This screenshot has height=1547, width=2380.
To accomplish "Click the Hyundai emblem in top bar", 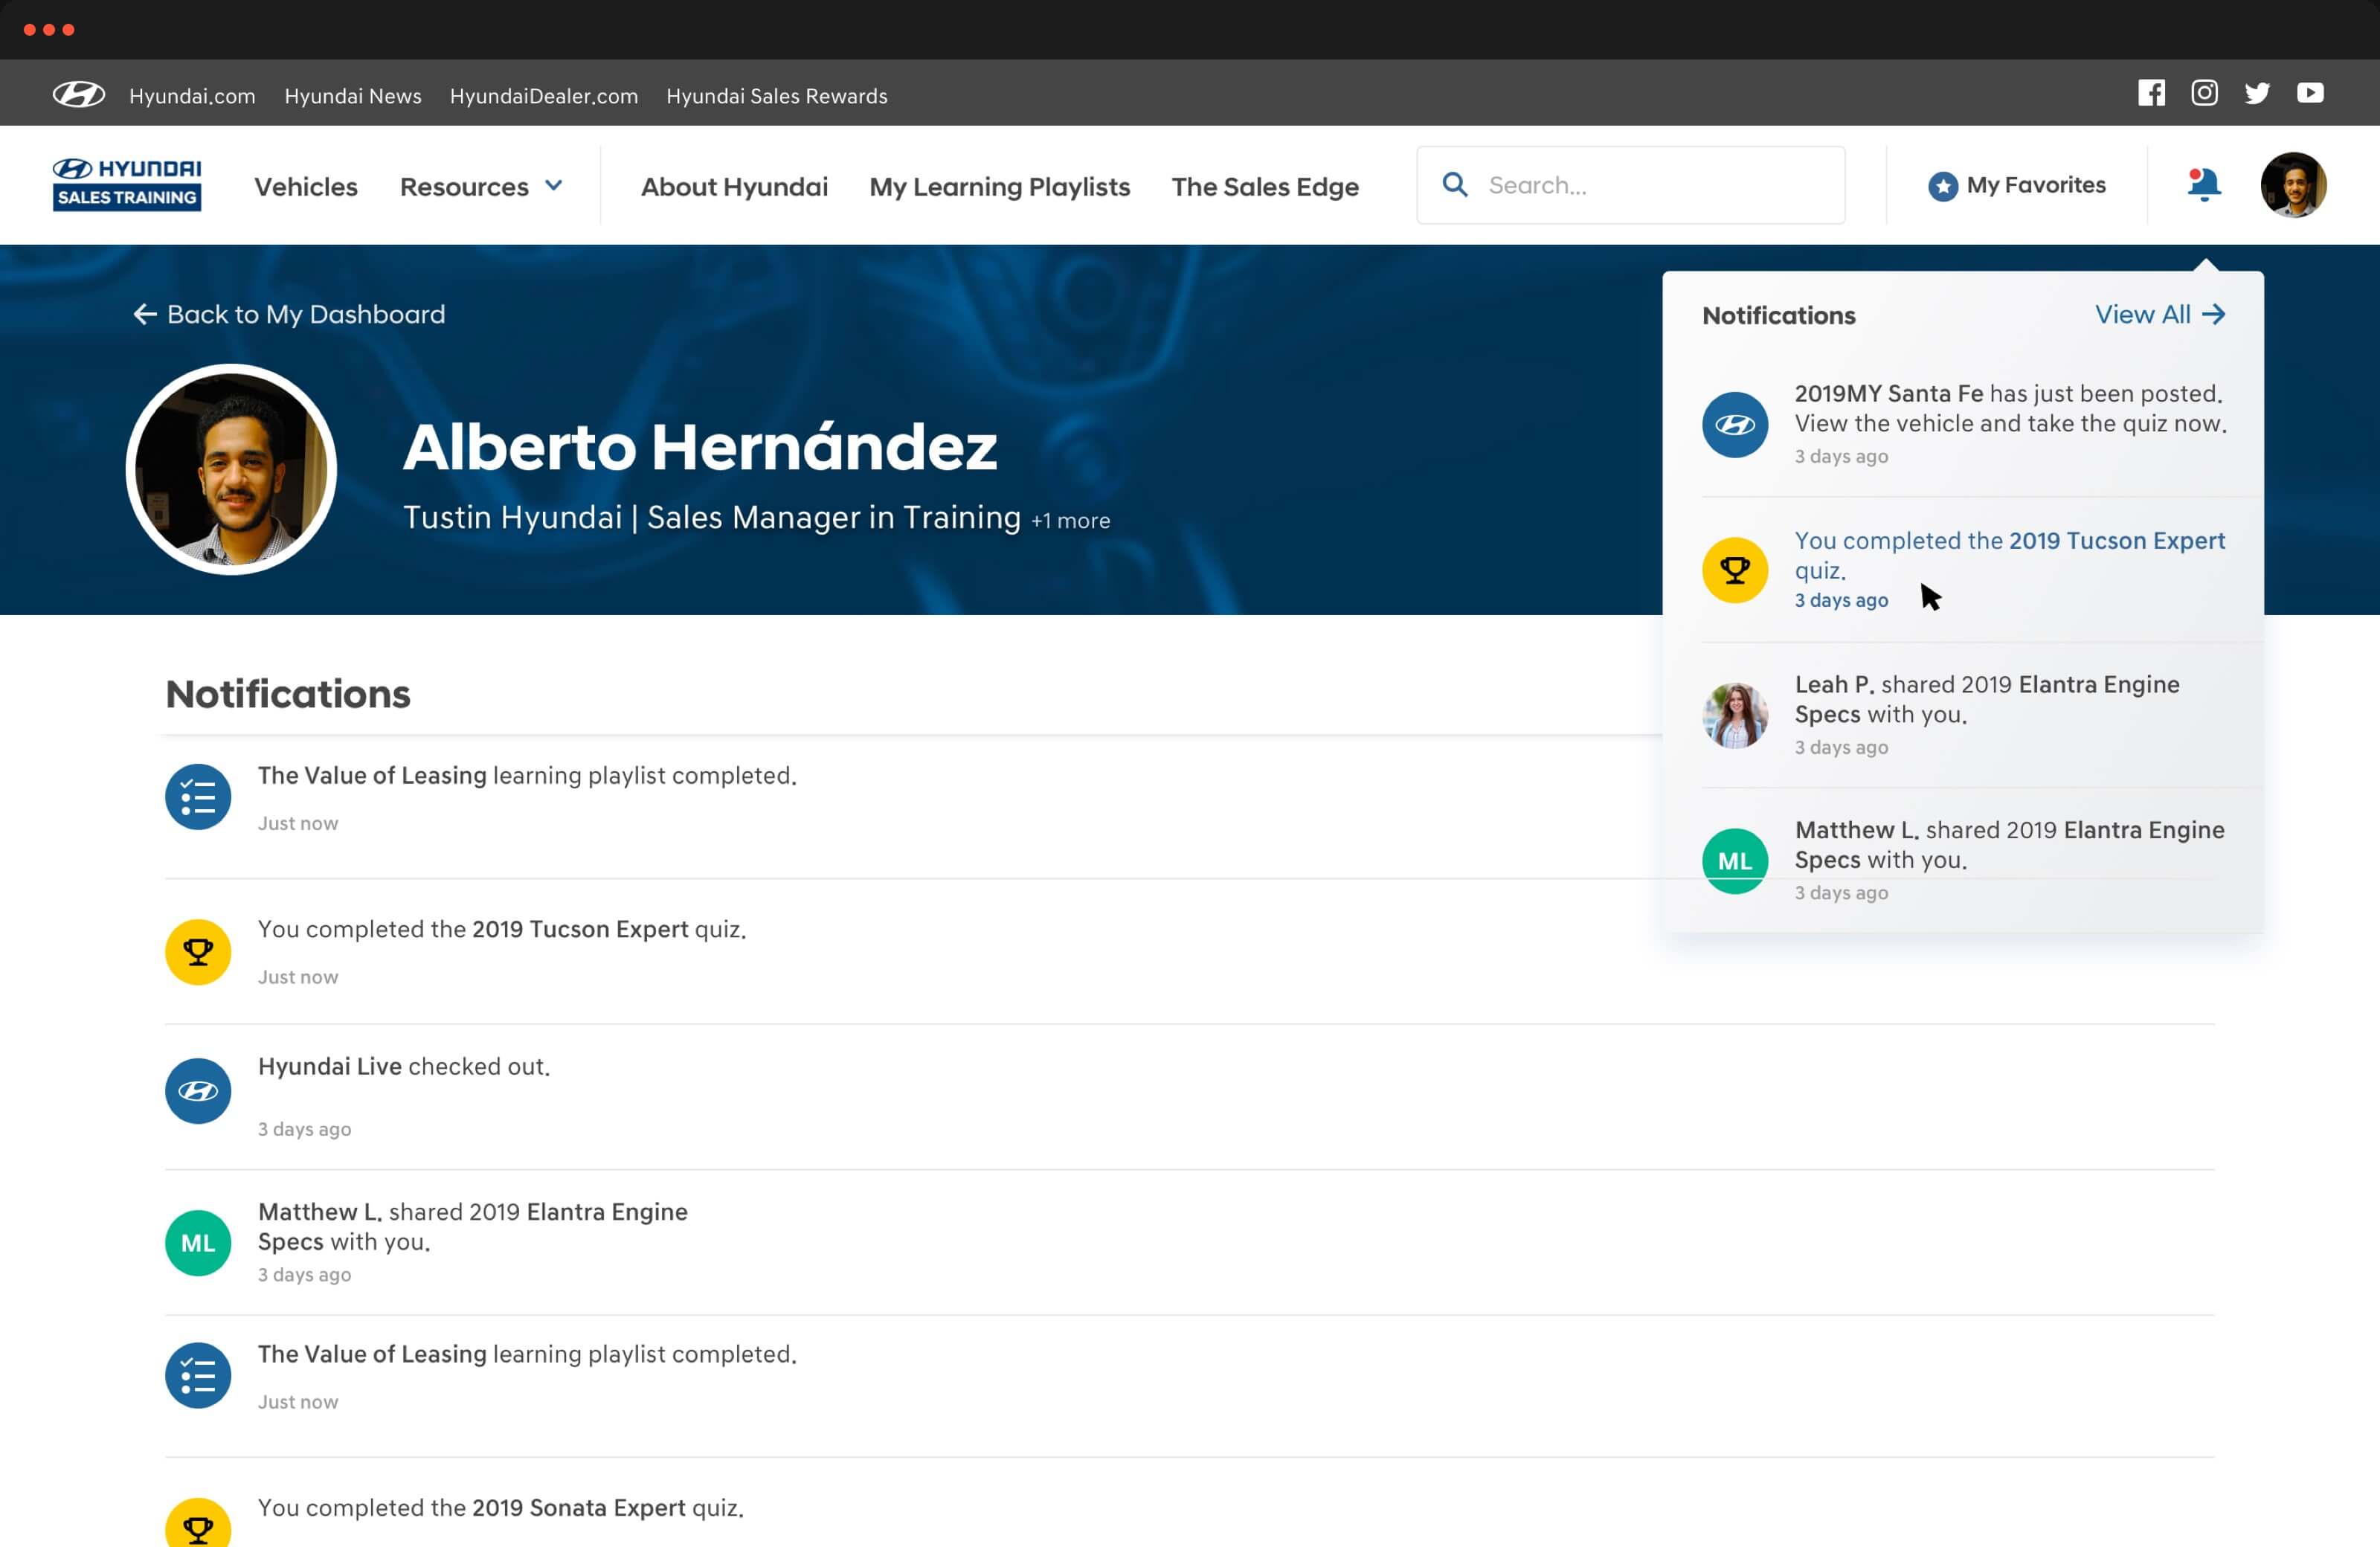I will tap(79, 94).
